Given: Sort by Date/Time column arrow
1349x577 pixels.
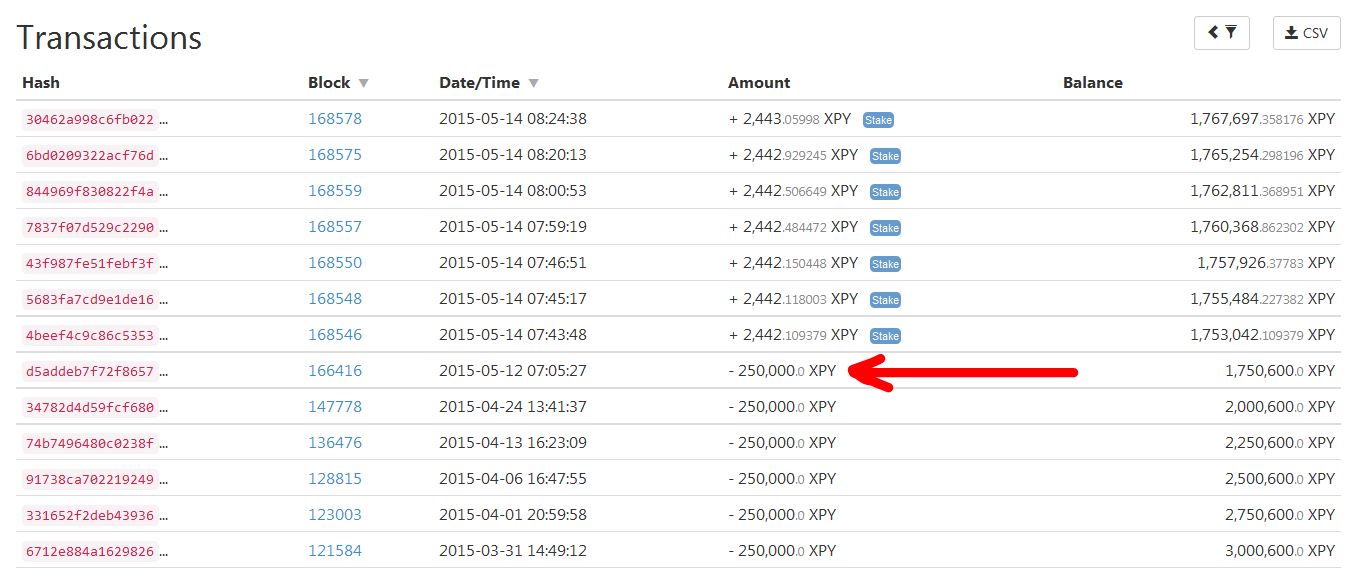Looking at the screenshot, I should click(533, 84).
